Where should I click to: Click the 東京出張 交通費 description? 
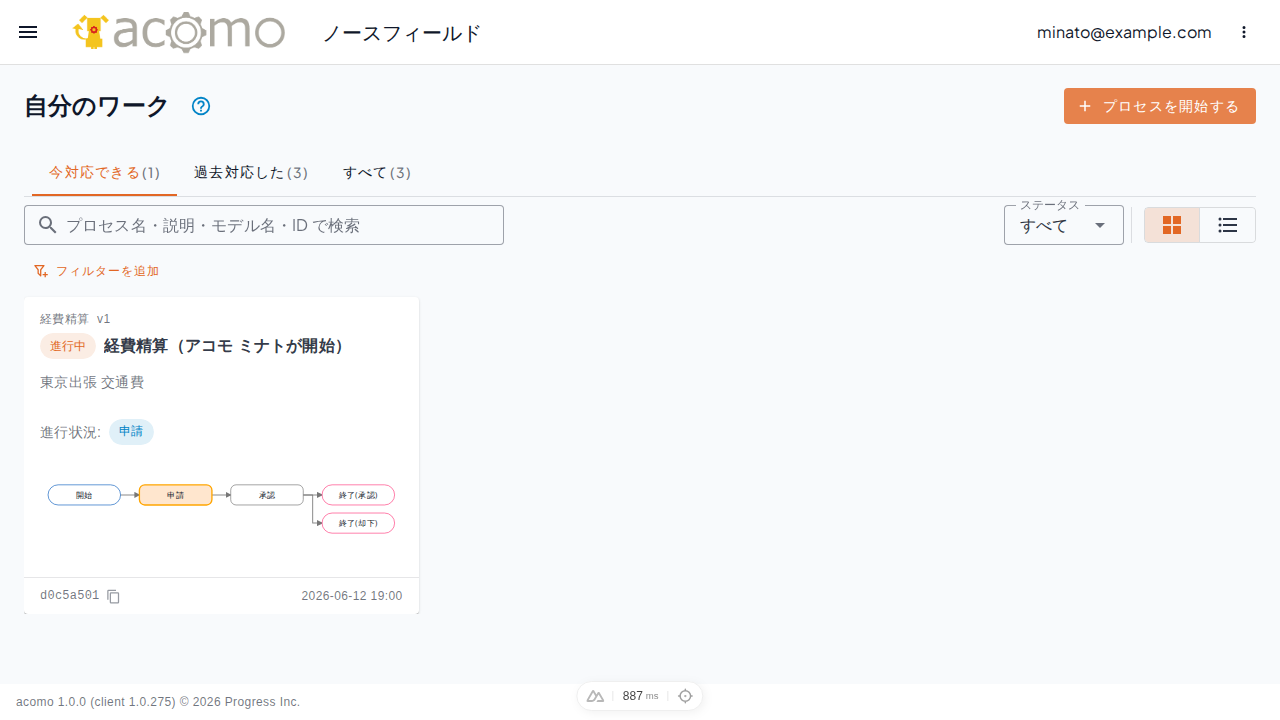(x=92, y=382)
